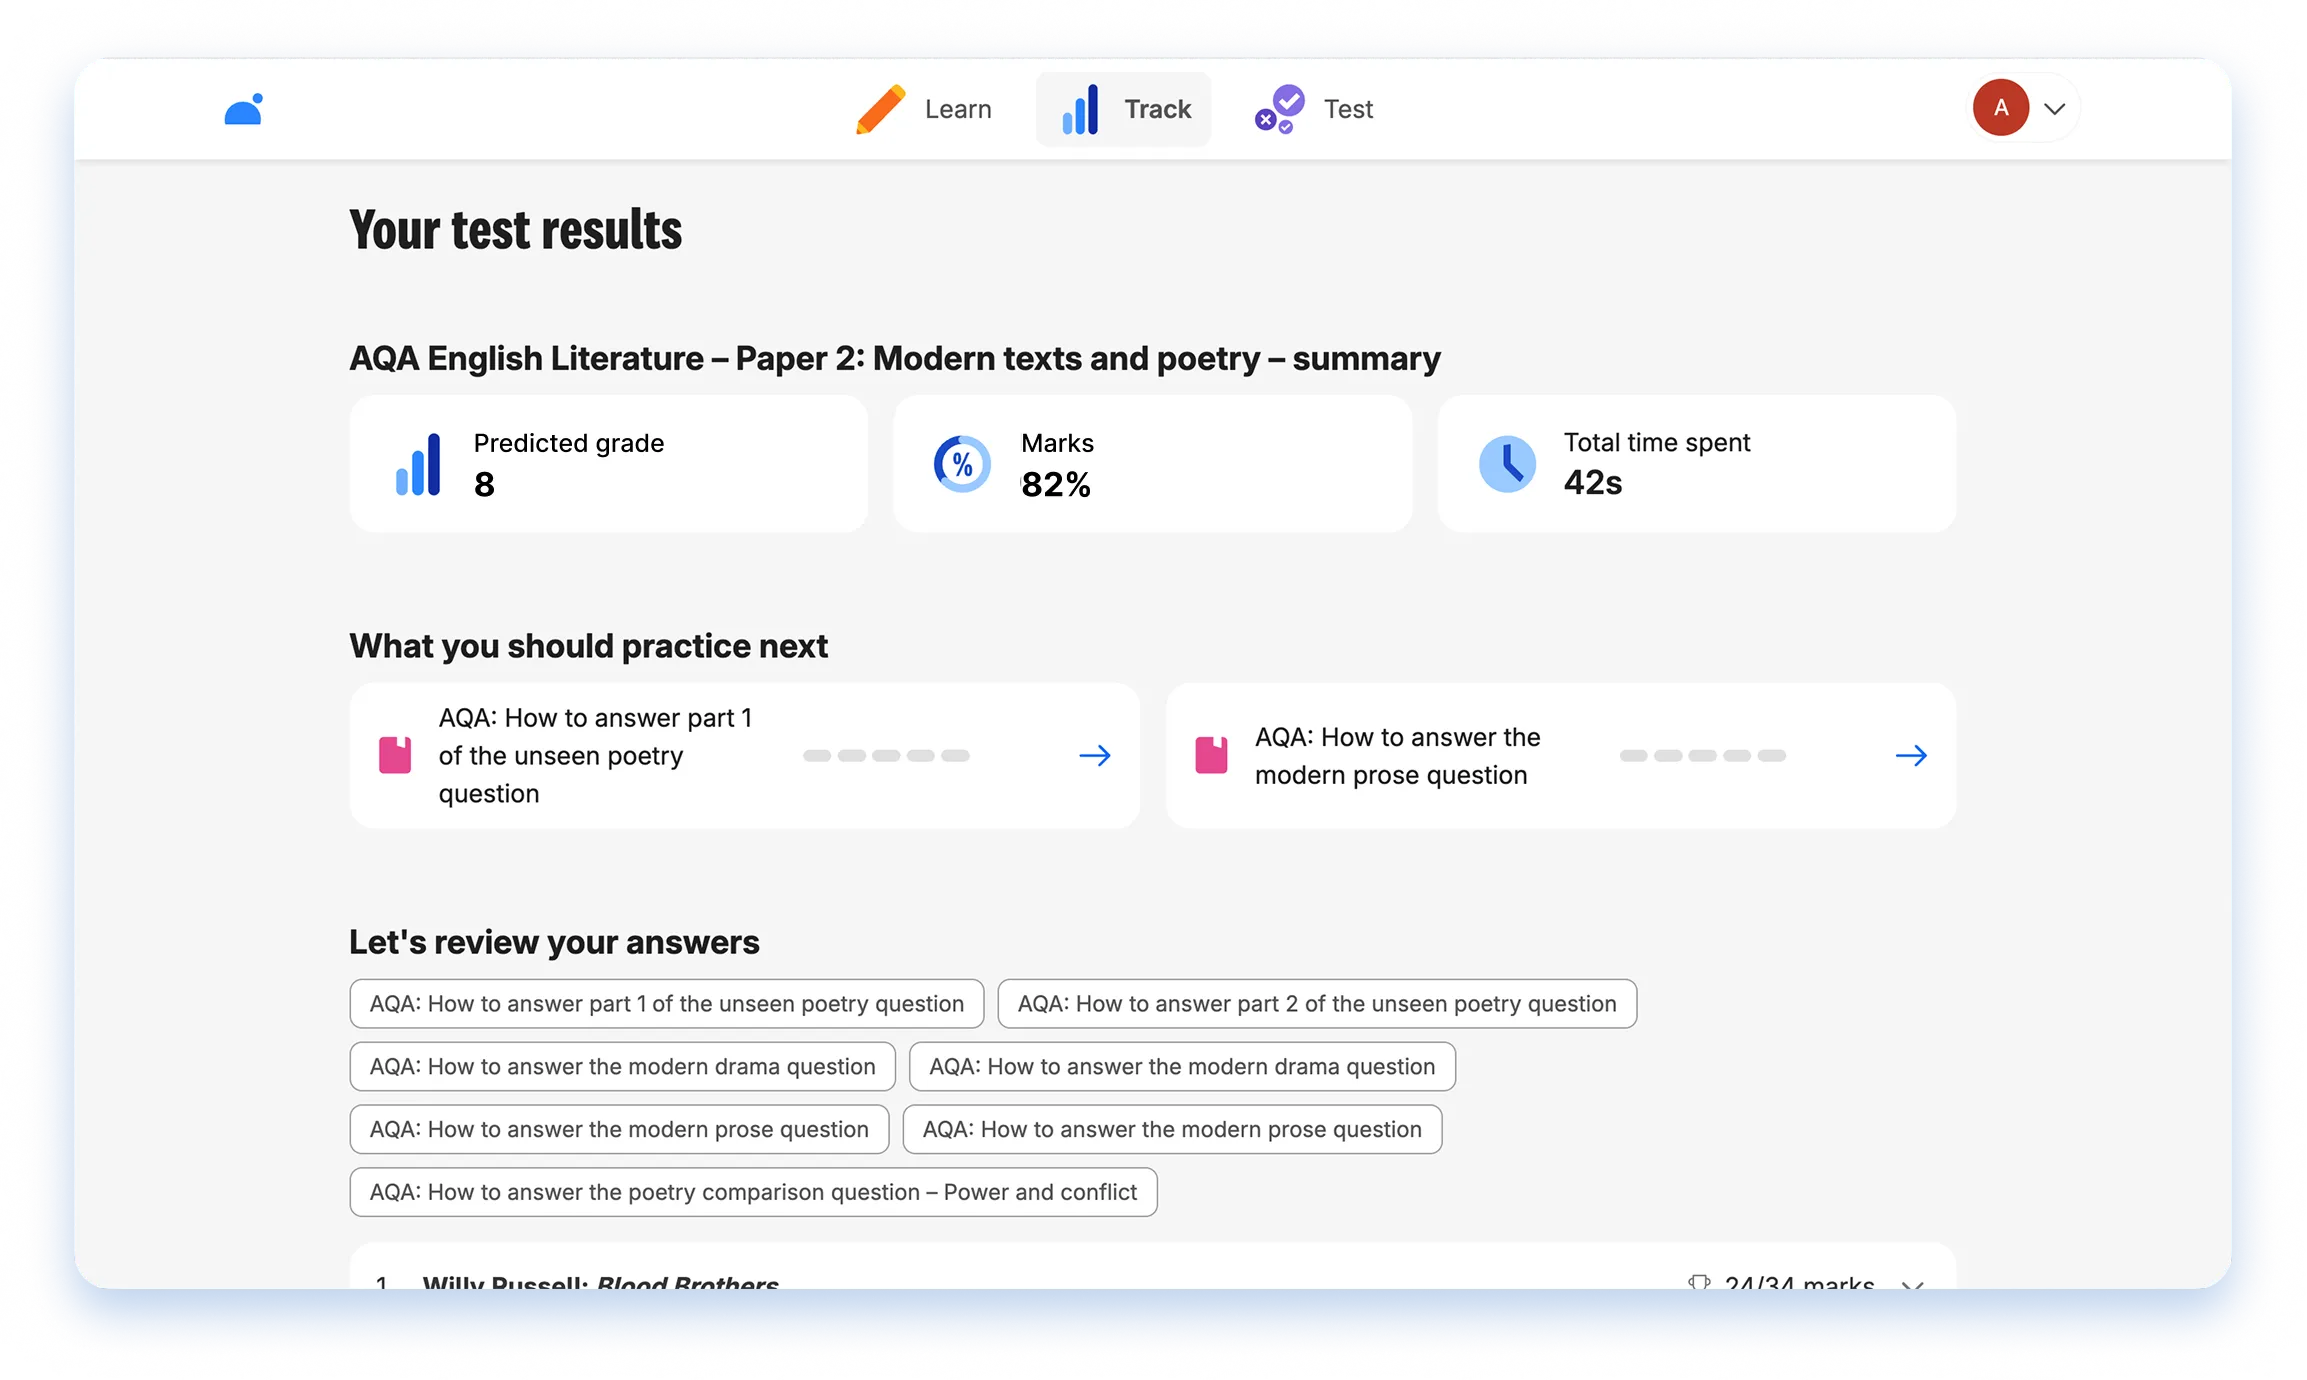This screenshot has height=1380, width=2307.
Task: Click the Marks percentage circle icon
Action: pos(962,464)
